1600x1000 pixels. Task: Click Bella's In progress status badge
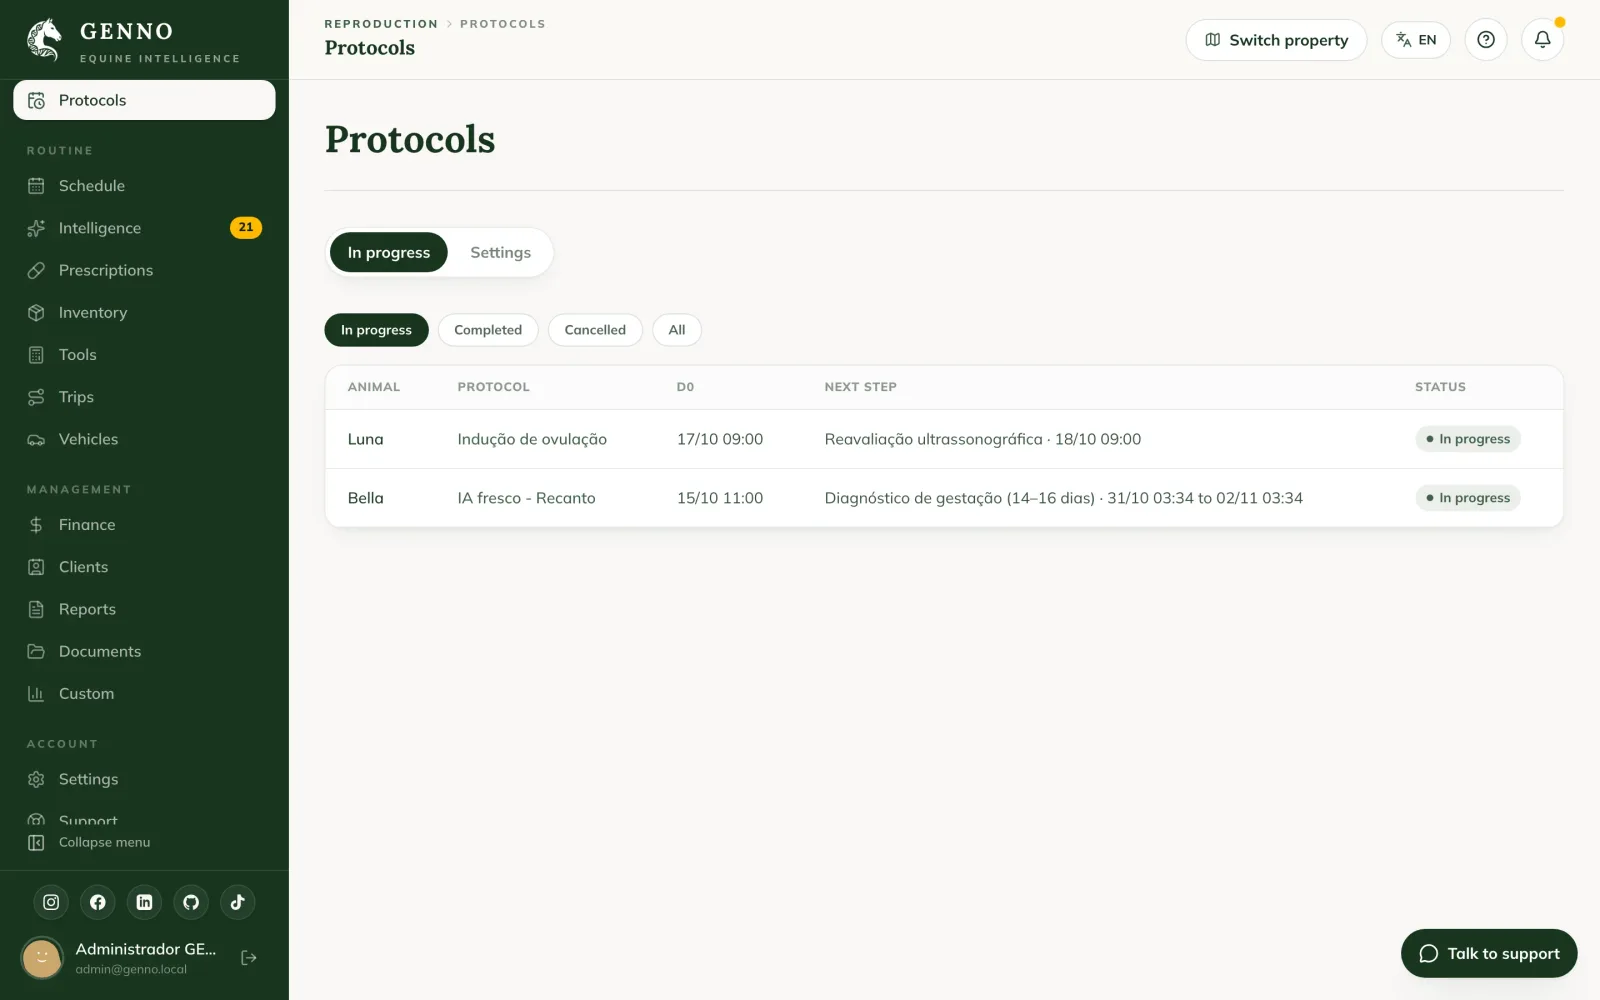coord(1468,498)
